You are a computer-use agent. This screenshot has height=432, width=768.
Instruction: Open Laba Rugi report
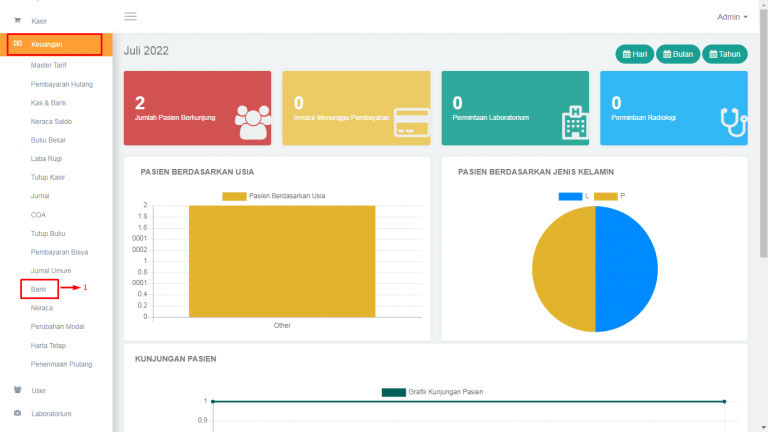[46, 159]
